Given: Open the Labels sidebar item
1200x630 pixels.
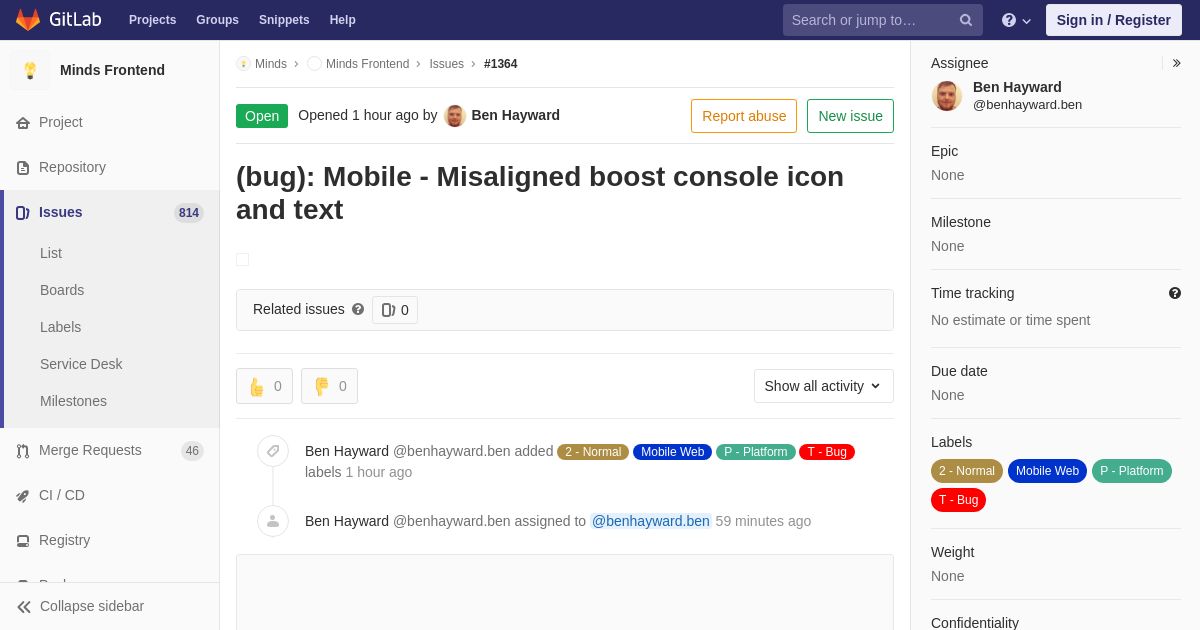Looking at the screenshot, I should coord(60,328).
